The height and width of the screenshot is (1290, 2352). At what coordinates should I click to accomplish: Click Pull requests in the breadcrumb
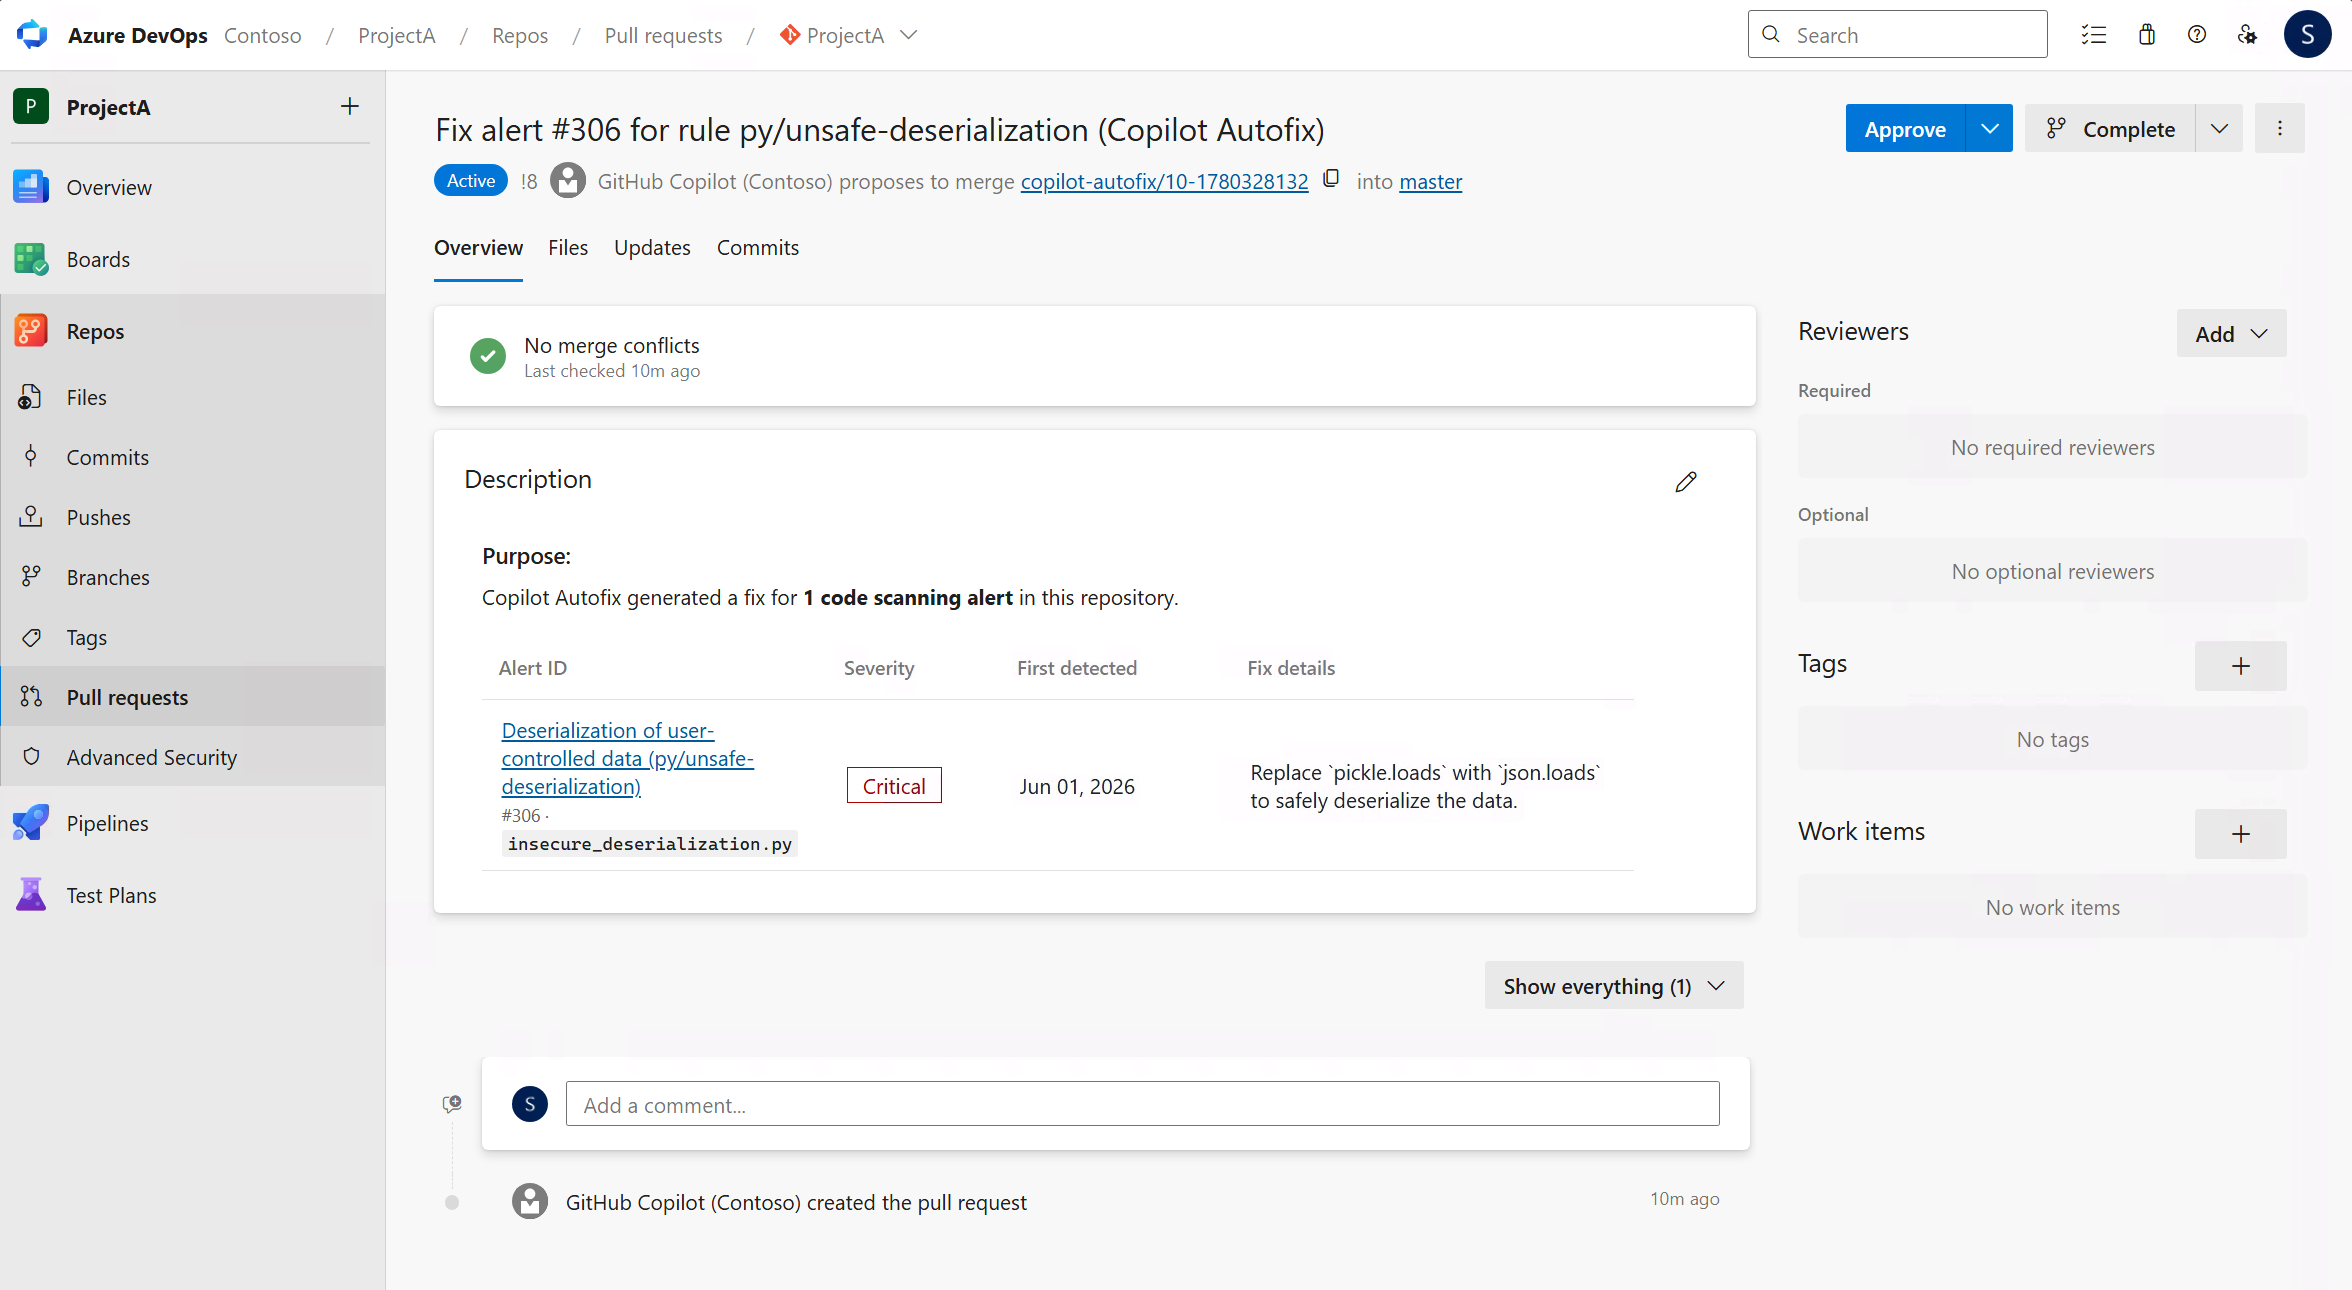(x=664, y=35)
